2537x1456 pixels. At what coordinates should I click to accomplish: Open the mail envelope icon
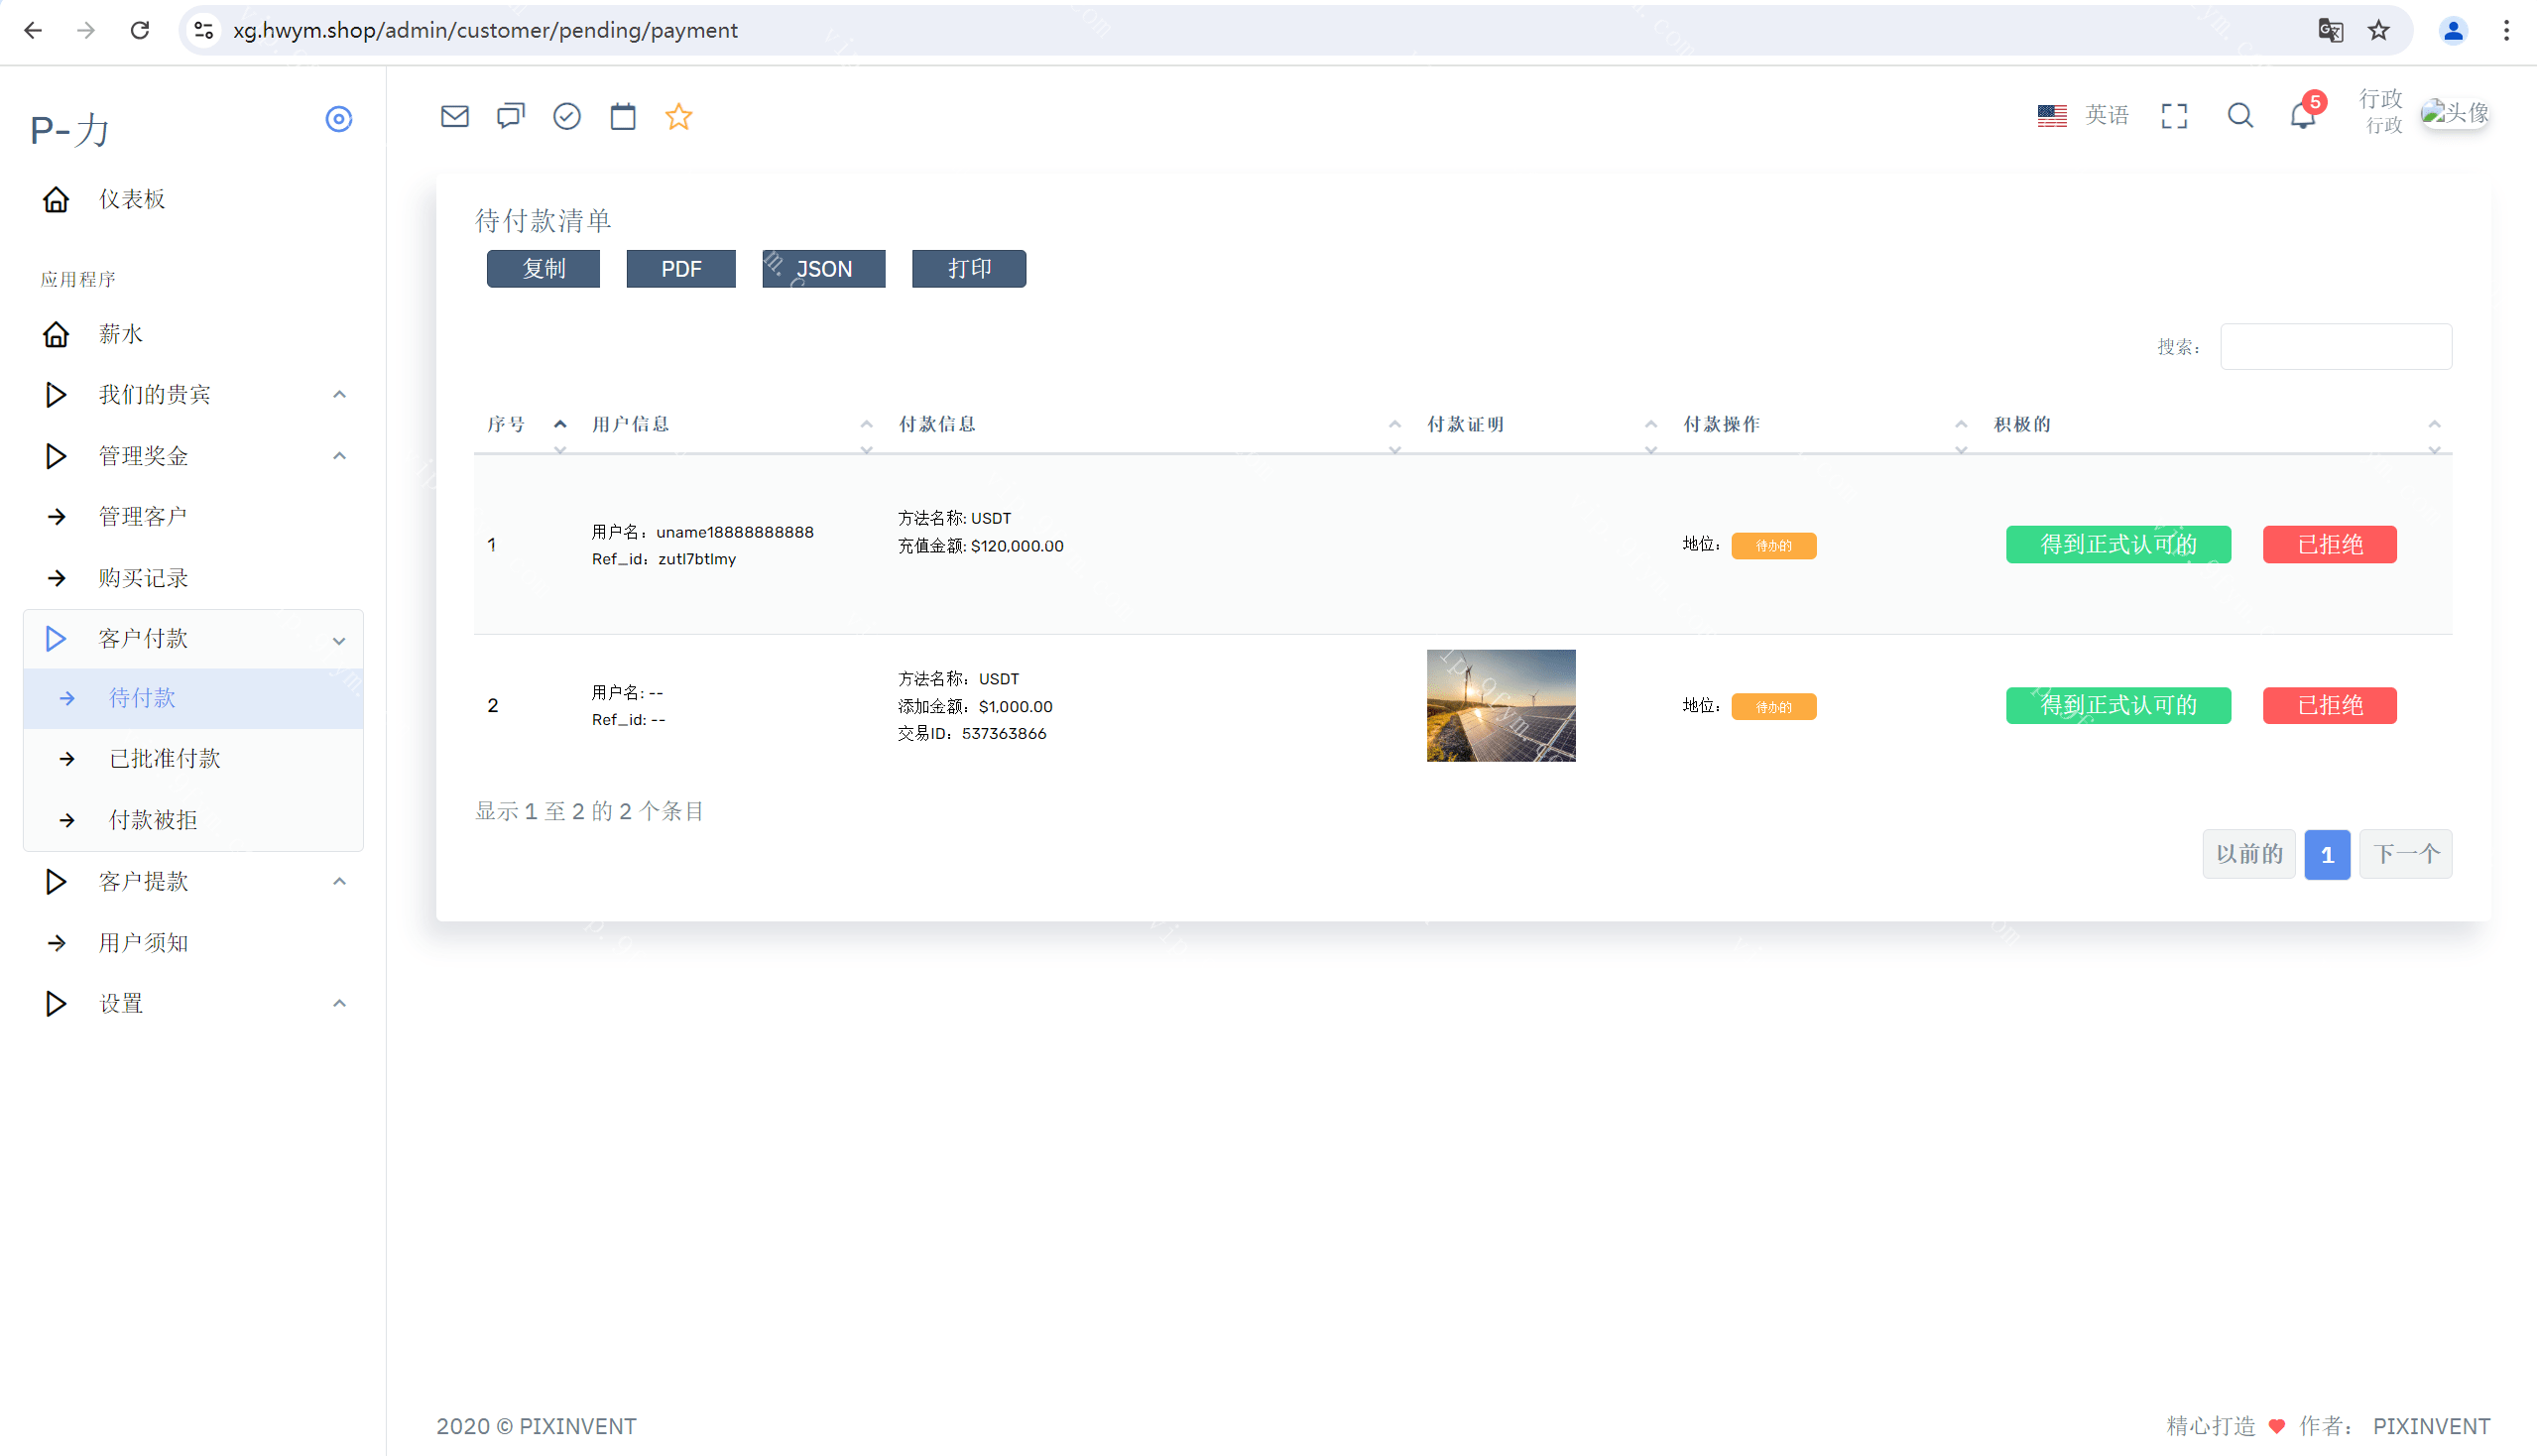tap(454, 116)
